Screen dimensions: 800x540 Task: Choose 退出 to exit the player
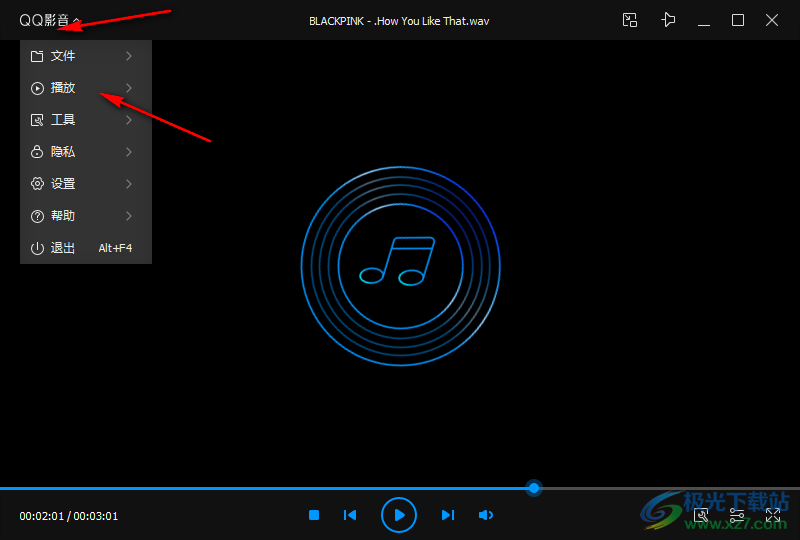tap(86, 248)
